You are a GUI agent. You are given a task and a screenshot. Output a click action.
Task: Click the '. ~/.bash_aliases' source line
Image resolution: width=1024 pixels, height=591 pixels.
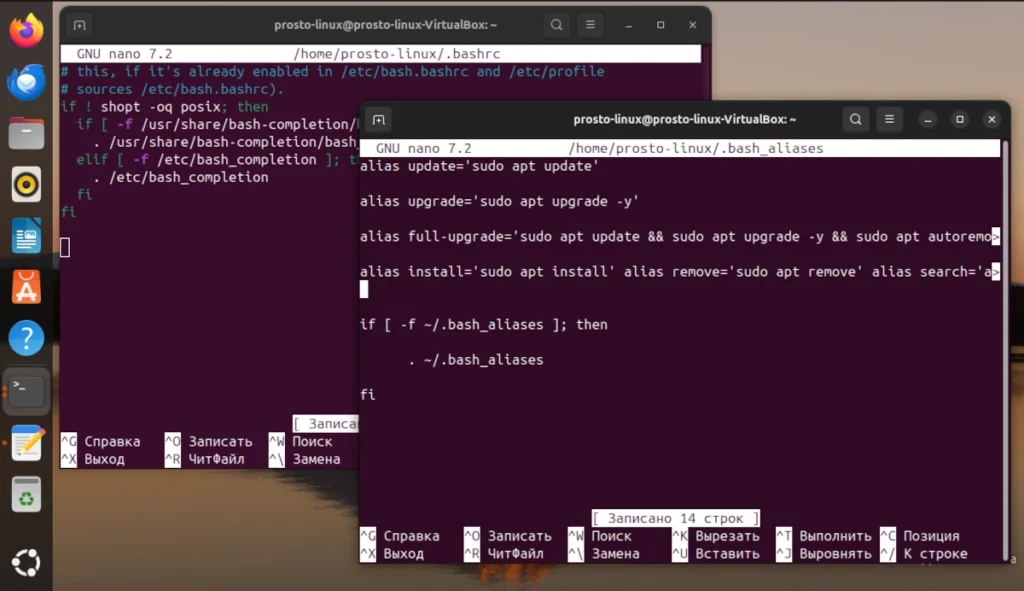pyautogui.click(x=475, y=360)
